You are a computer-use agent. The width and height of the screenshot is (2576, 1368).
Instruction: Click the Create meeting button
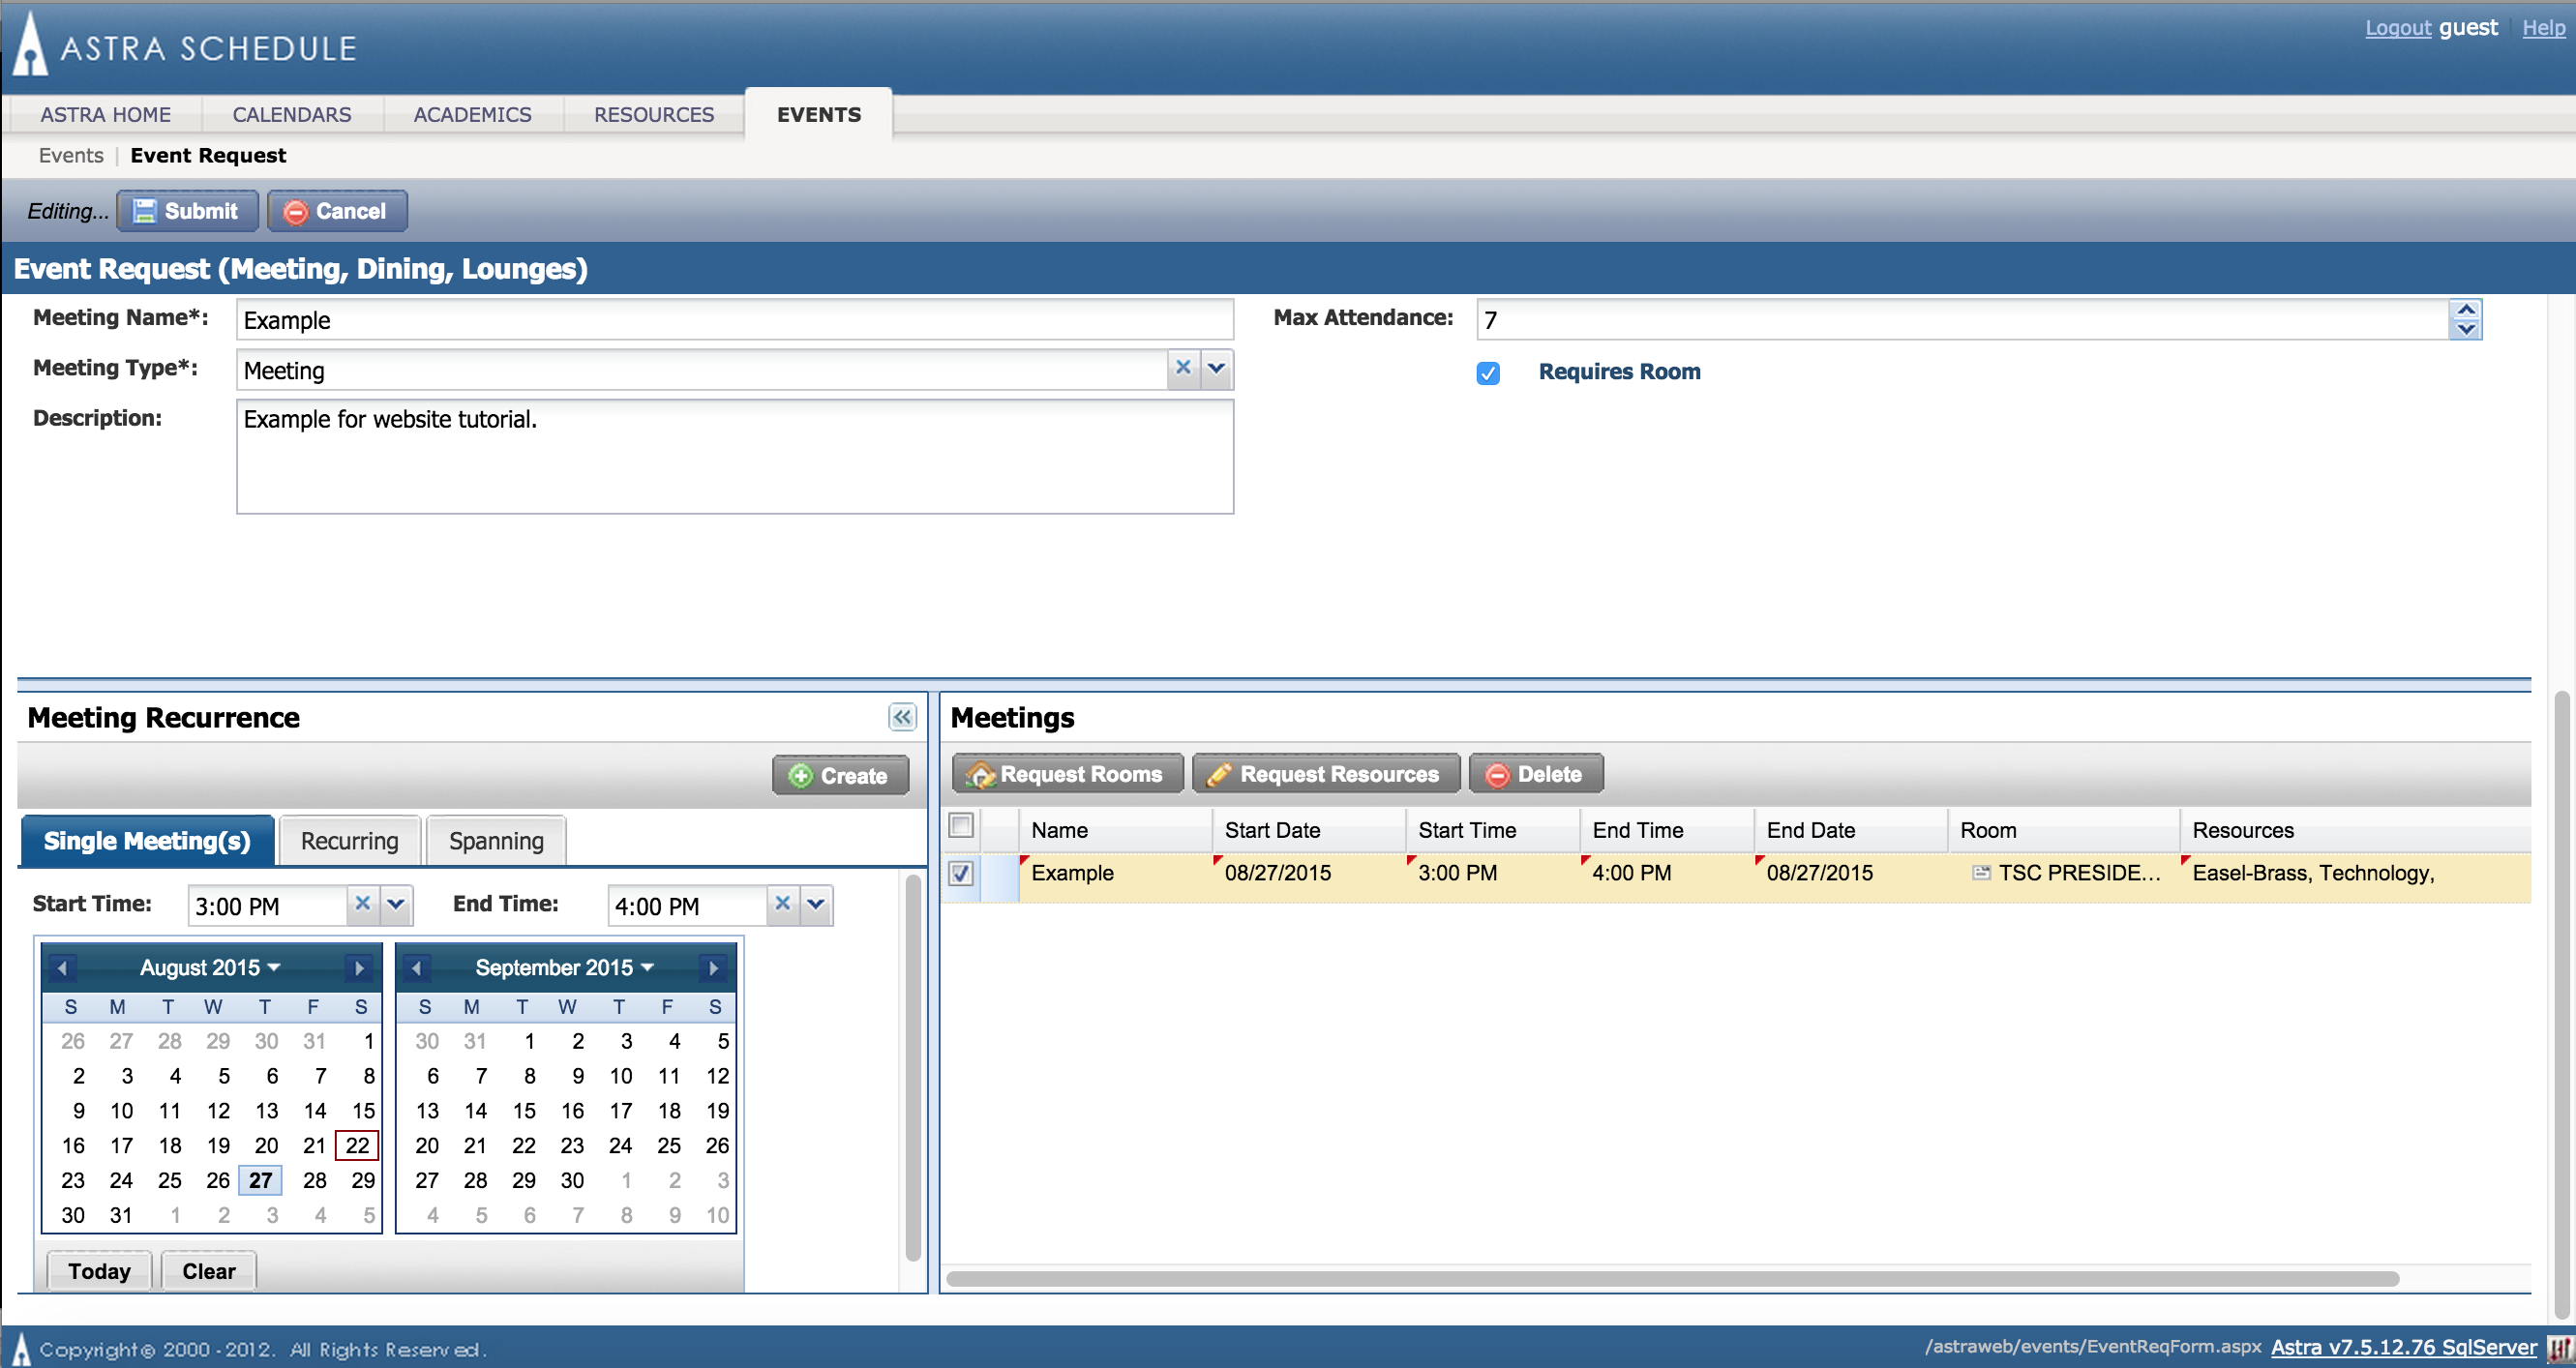pyautogui.click(x=840, y=775)
